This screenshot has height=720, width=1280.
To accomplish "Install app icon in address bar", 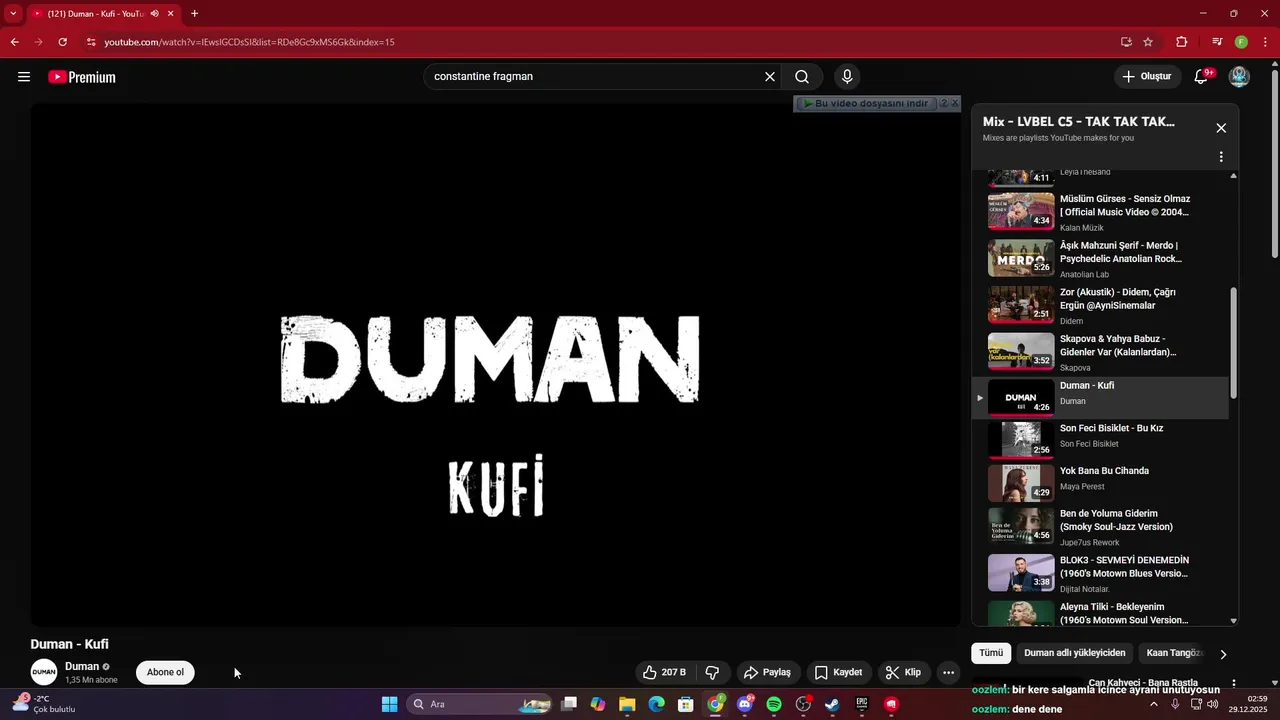I will click(x=1126, y=42).
